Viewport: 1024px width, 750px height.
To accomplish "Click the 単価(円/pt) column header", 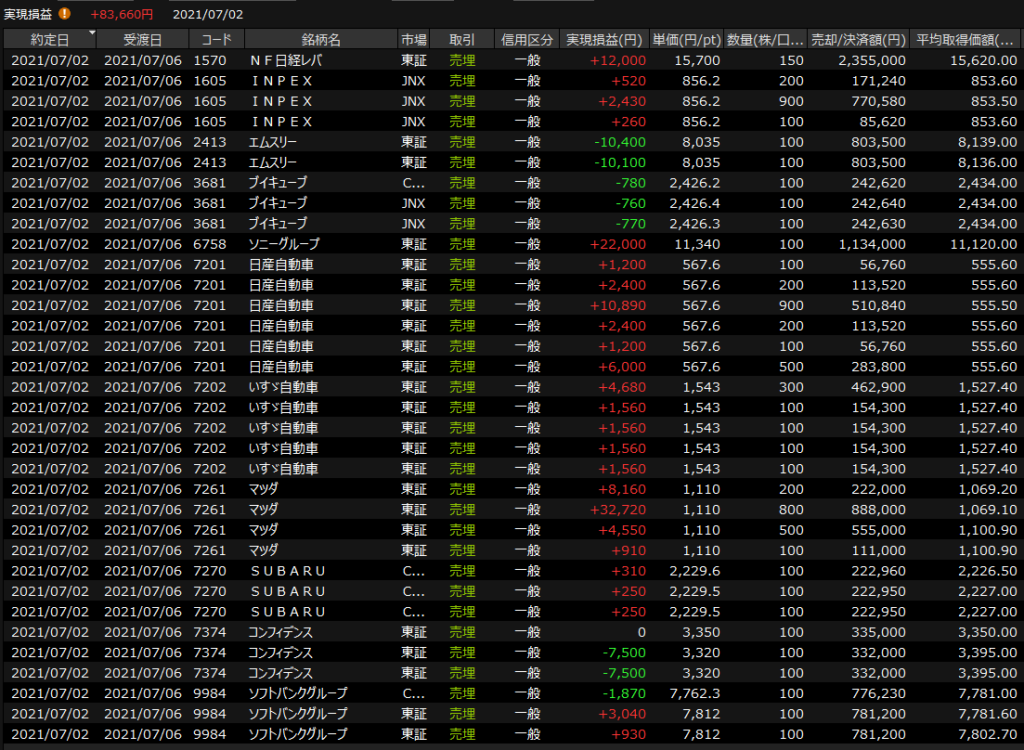I will click(x=686, y=40).
